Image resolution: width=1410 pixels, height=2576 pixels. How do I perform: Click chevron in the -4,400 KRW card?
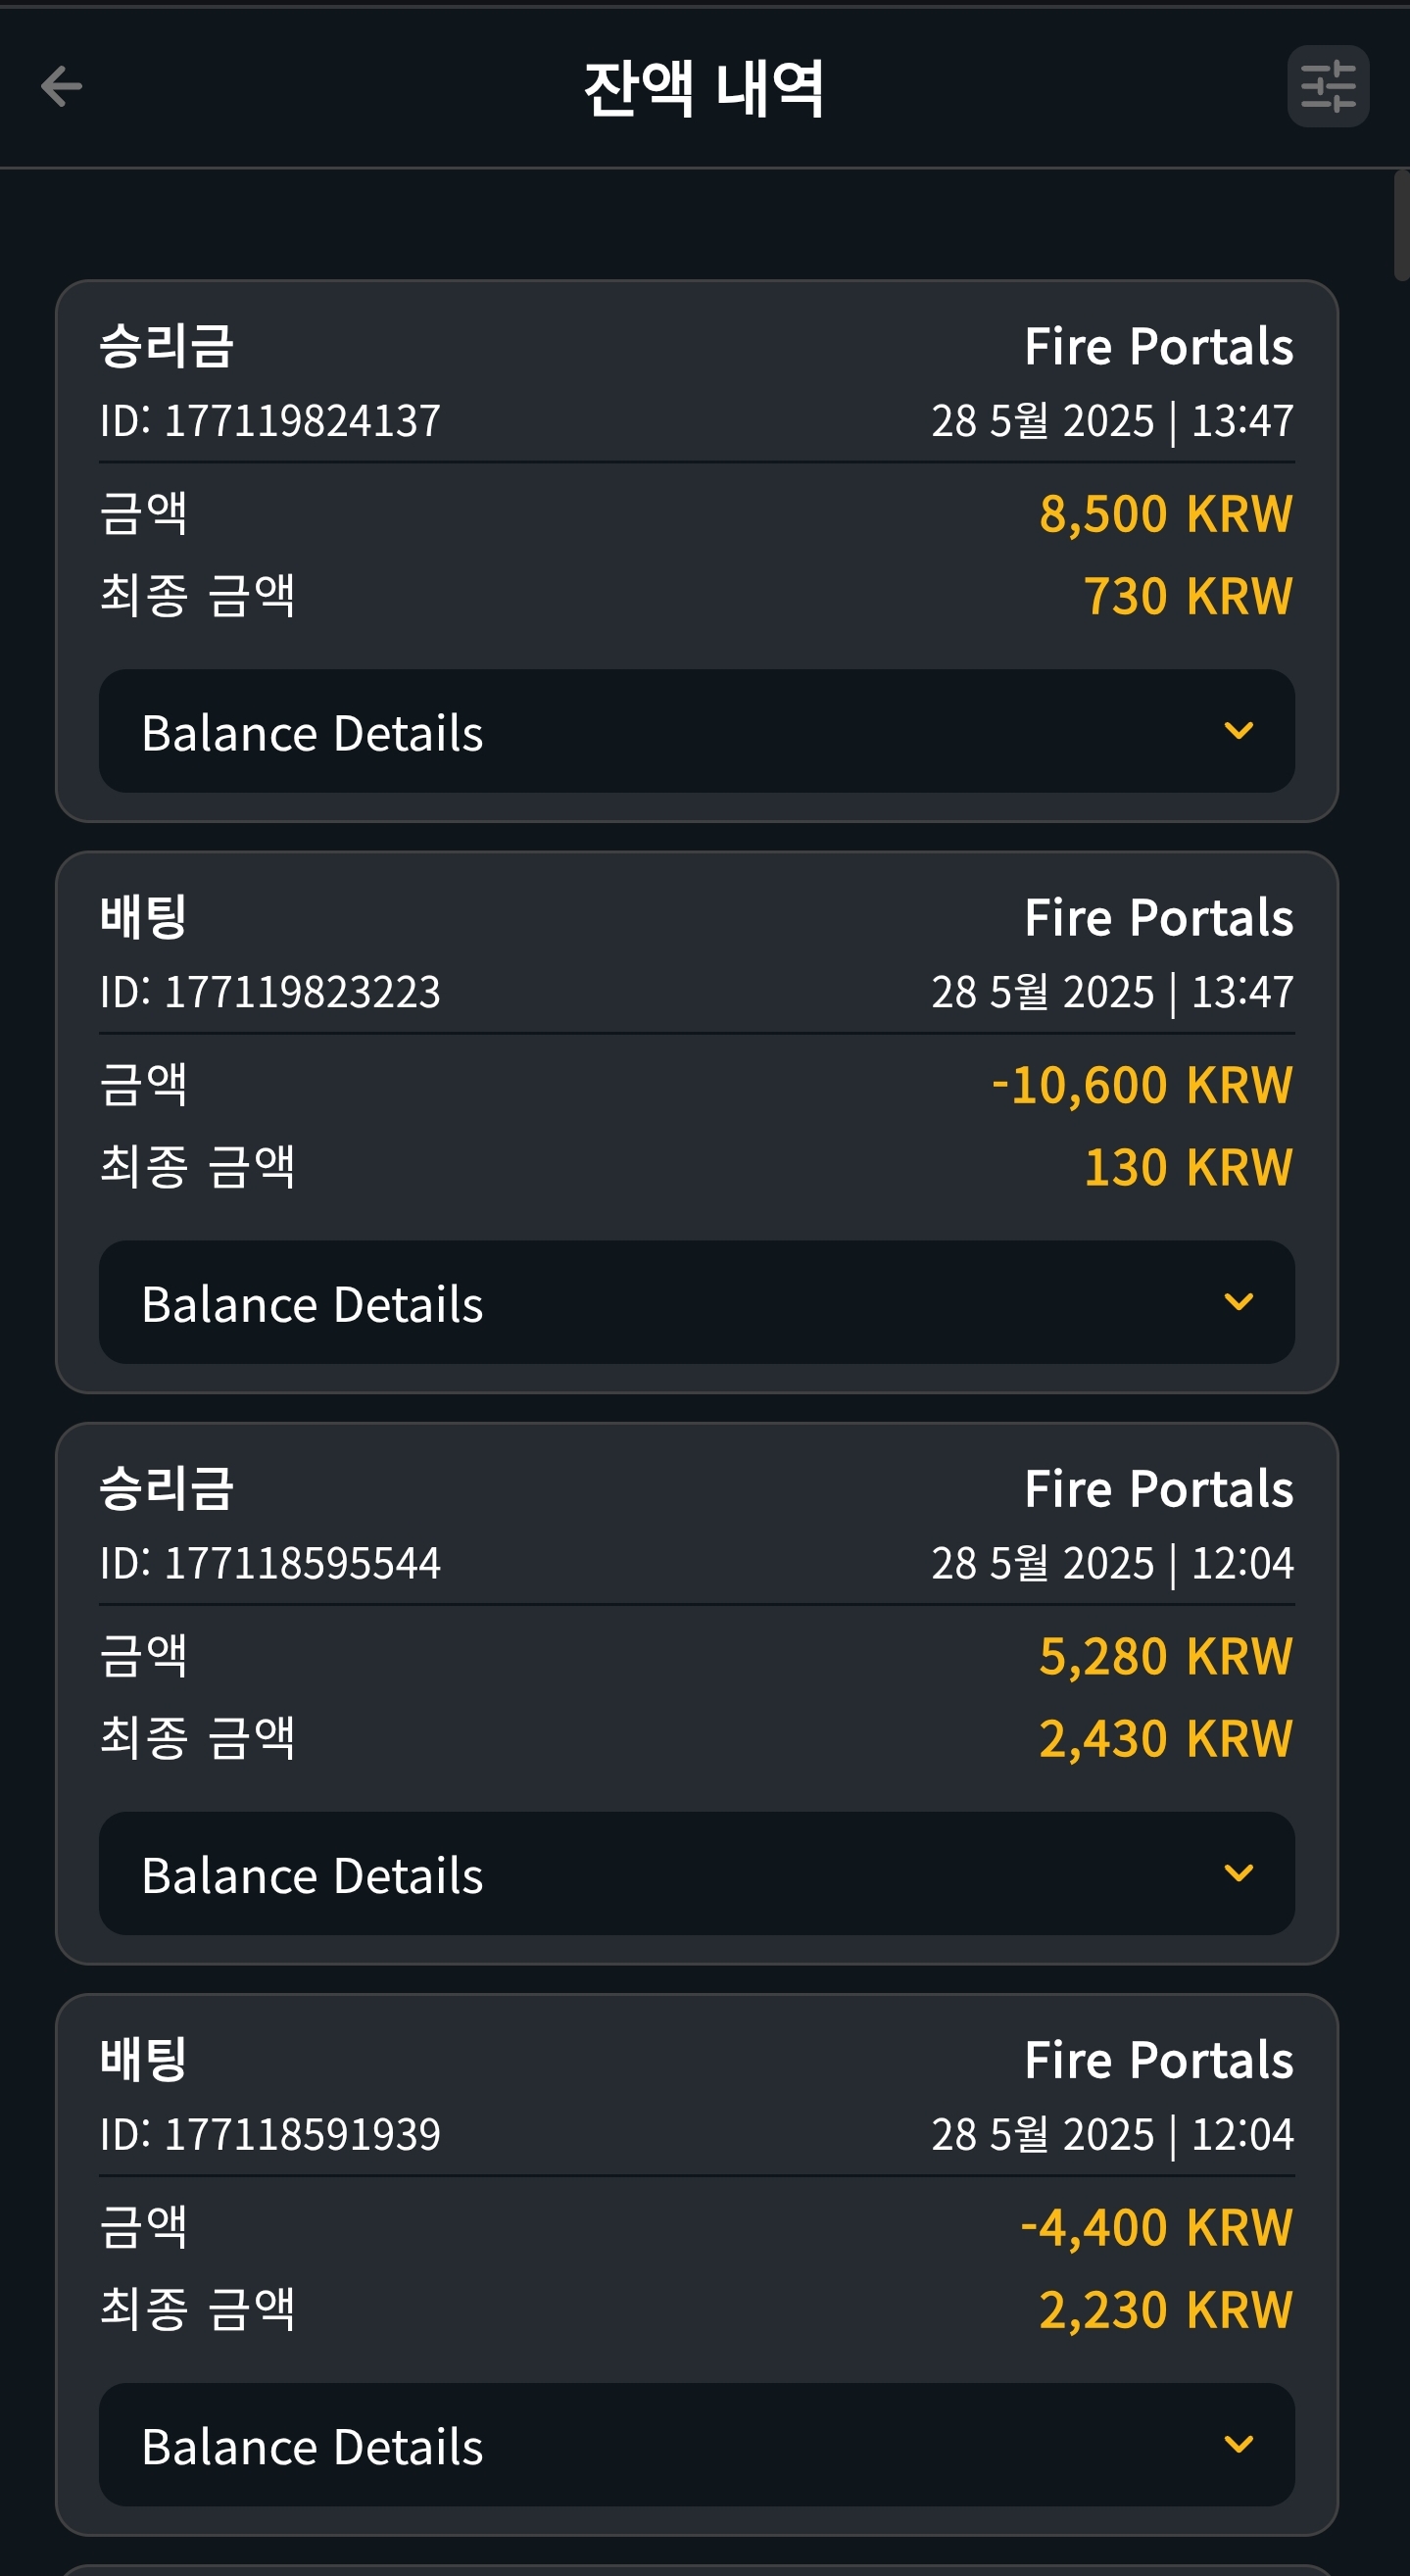[x=1239, y=2444]
